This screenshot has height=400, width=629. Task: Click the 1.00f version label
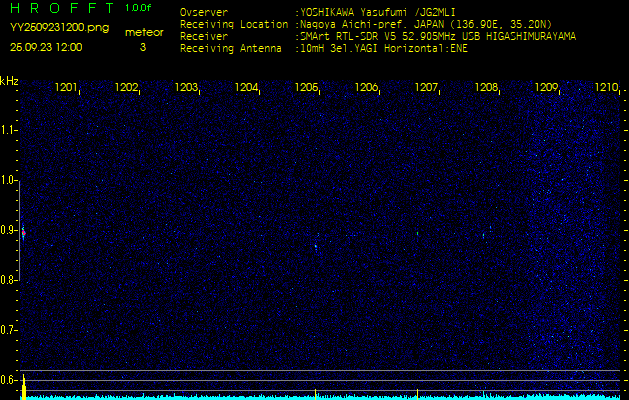139,8
